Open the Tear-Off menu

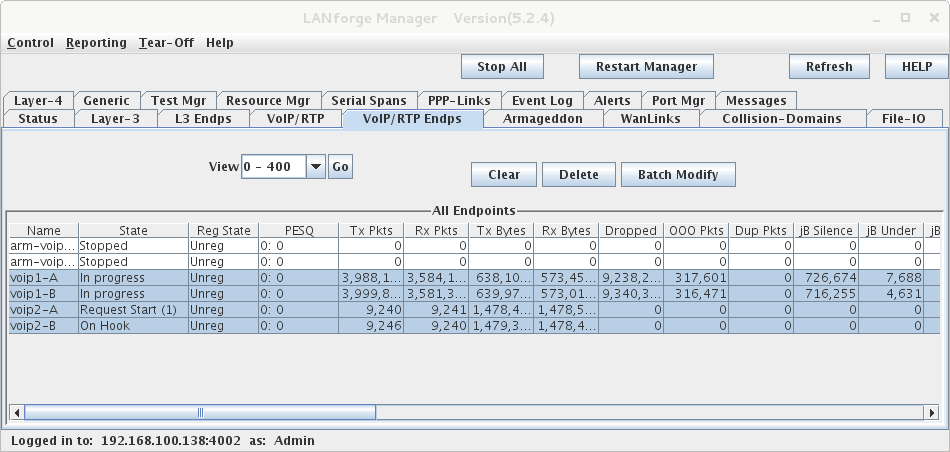[x=166, y=43]
